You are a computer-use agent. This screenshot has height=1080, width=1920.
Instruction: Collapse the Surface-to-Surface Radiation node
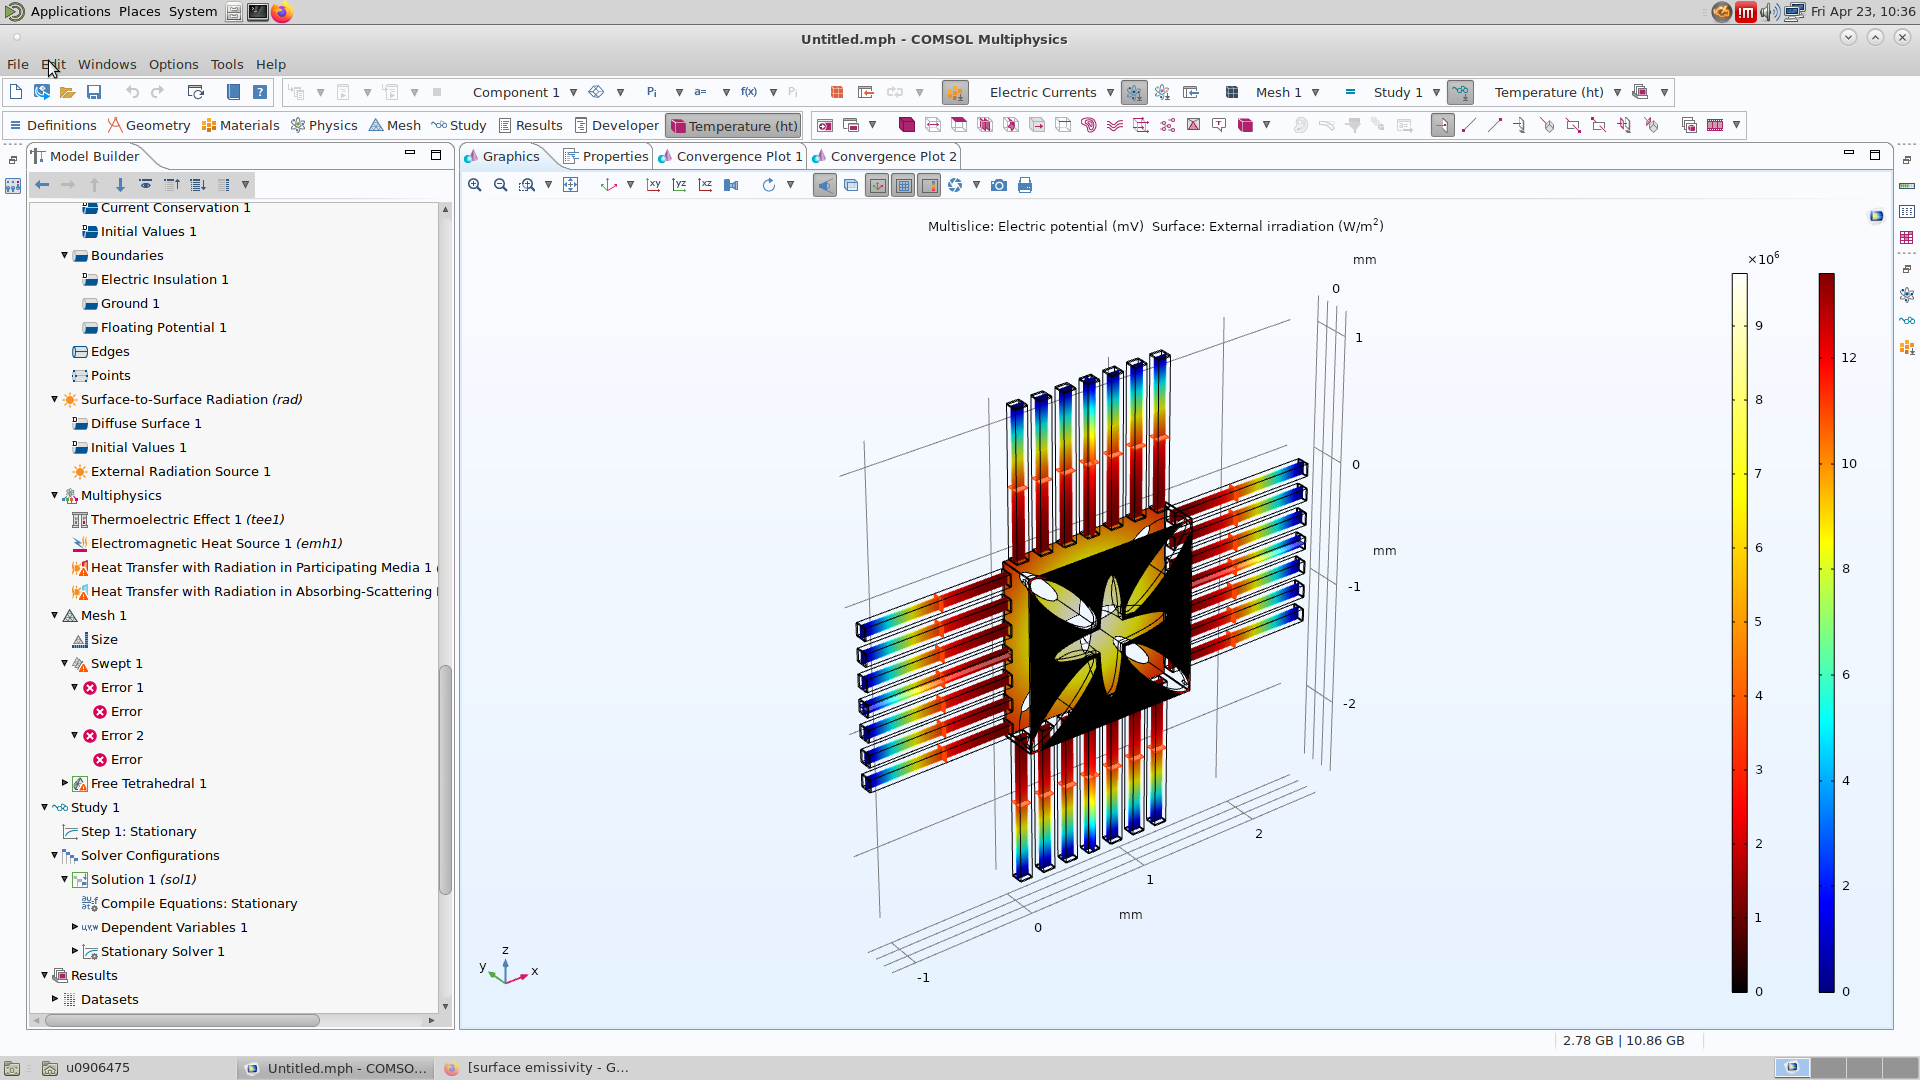click(x=54, y=399)
